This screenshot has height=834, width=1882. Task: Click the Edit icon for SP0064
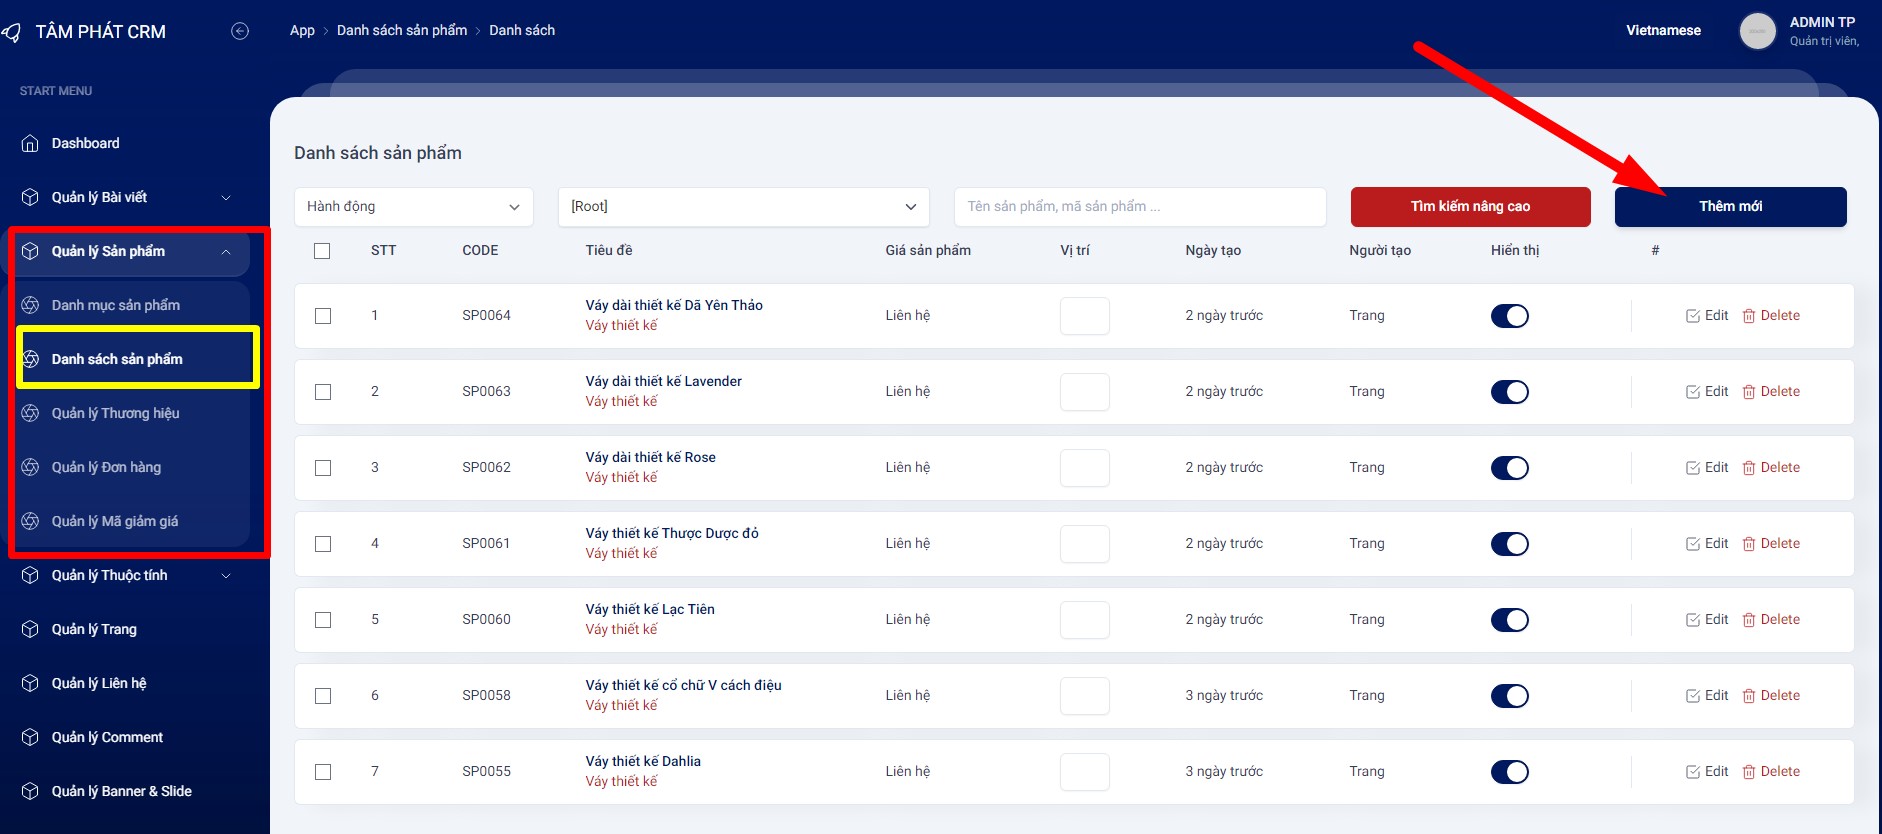click(1692, 316)
